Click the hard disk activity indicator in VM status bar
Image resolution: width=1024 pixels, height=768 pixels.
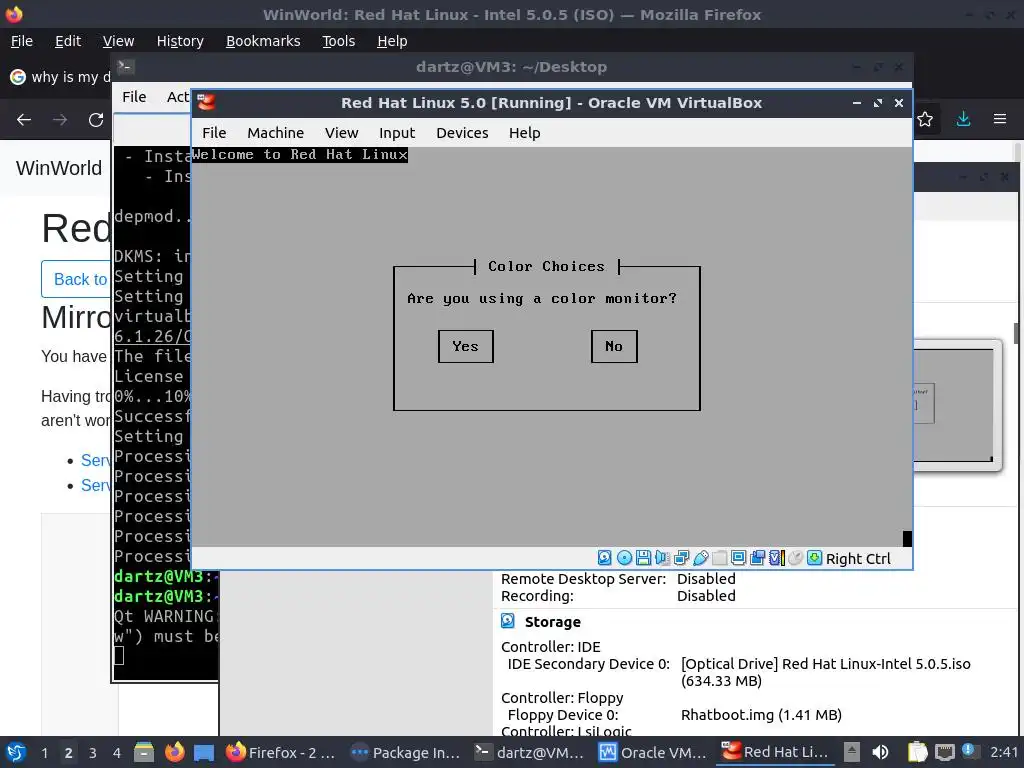(605, 558)
